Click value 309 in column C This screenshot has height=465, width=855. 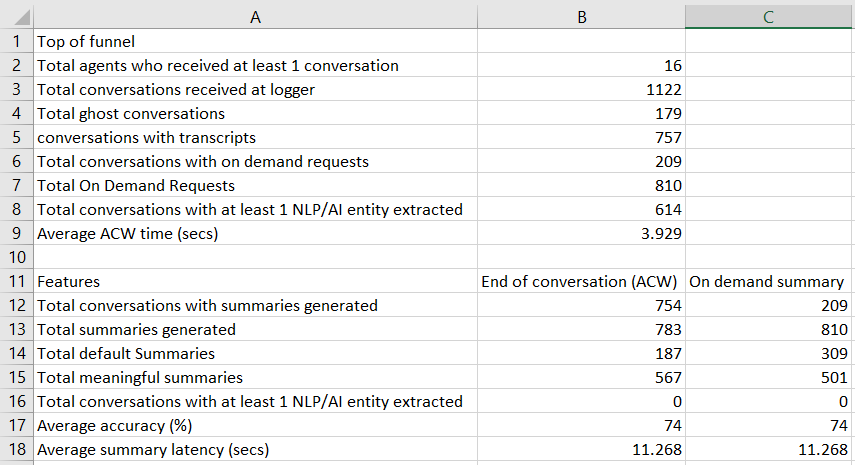click(768, 353)
